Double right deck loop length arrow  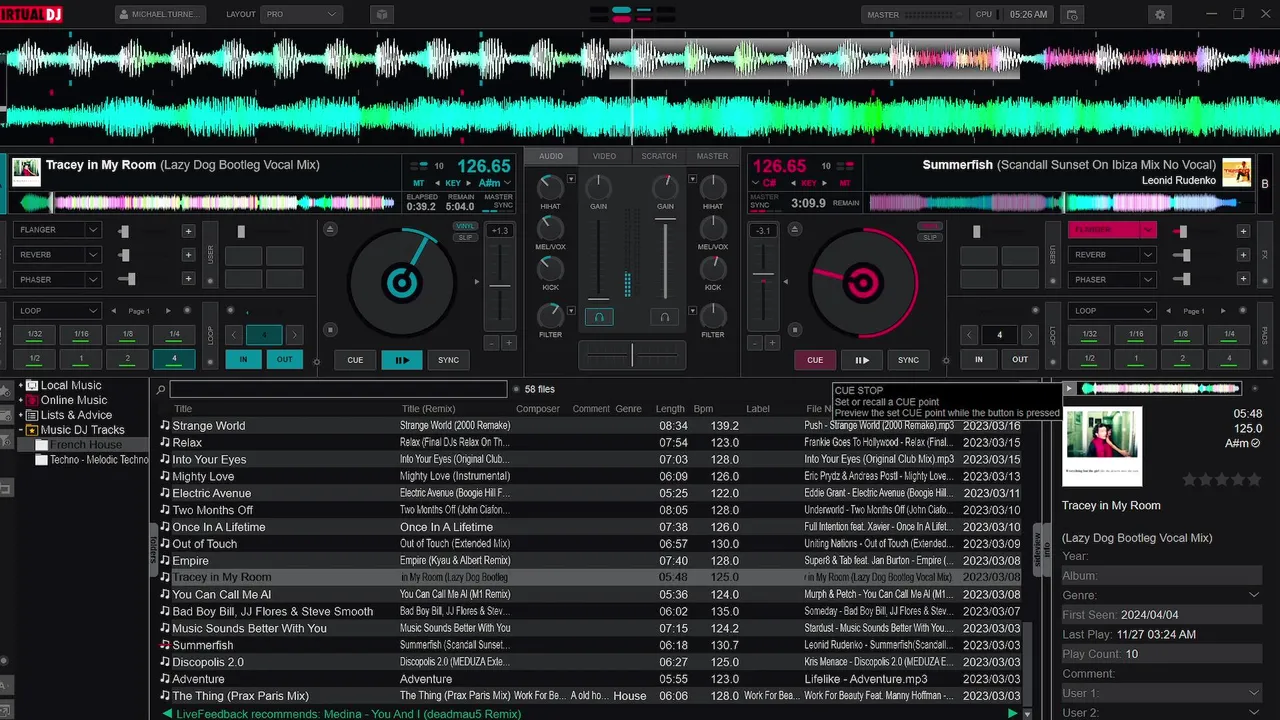1029,335
